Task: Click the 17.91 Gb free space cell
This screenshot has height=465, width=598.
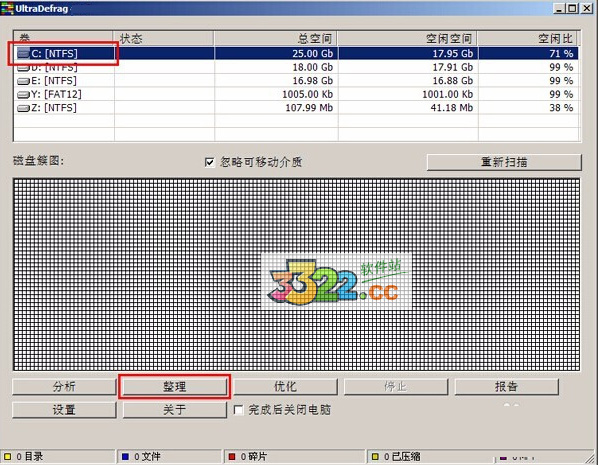Action: point(408,68)
